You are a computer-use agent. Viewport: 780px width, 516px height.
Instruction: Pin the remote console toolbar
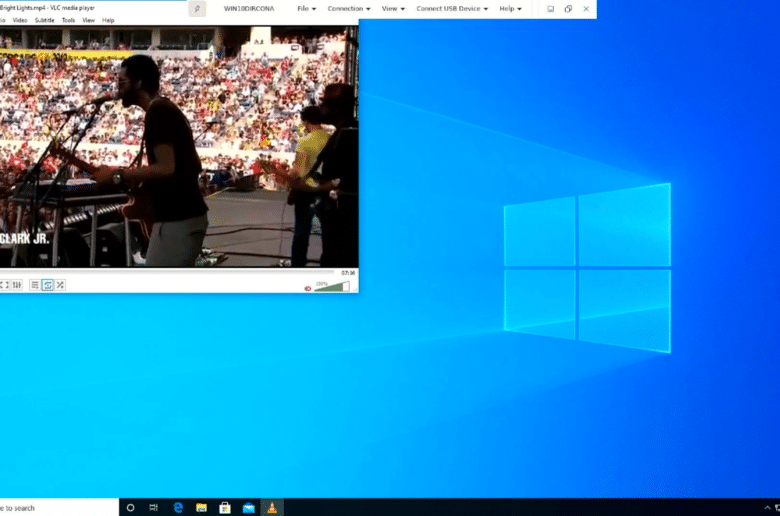coord(197,8)
